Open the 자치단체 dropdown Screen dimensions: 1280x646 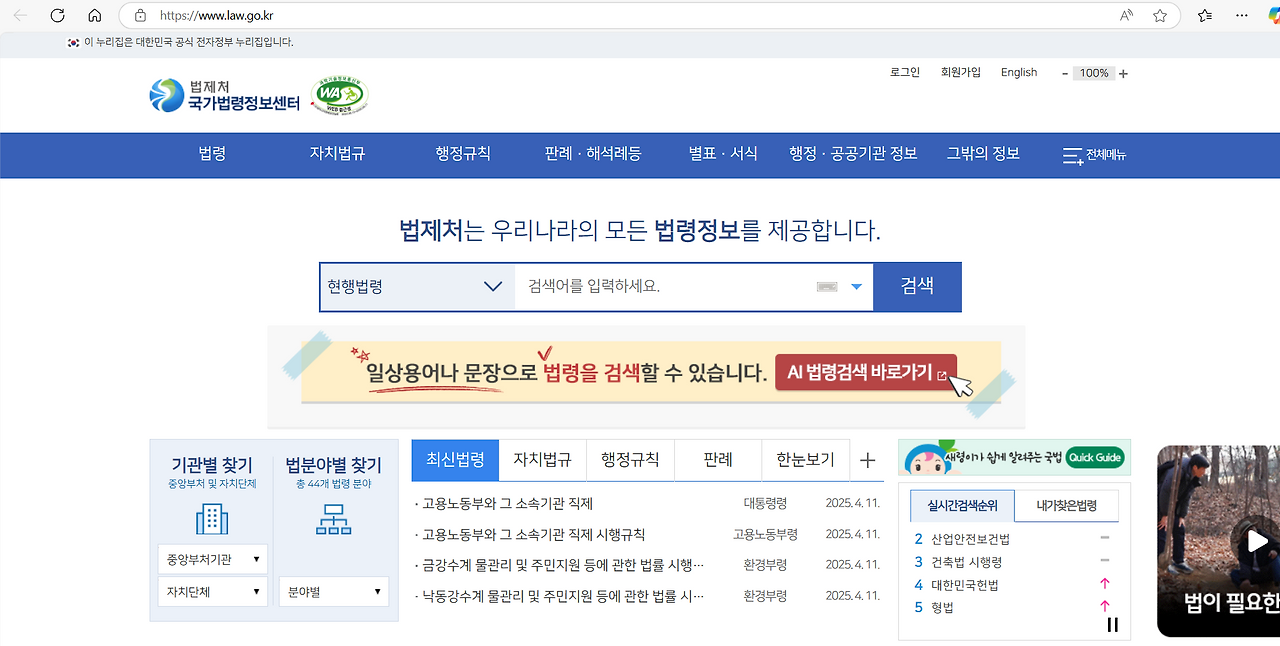pos(212,592)
